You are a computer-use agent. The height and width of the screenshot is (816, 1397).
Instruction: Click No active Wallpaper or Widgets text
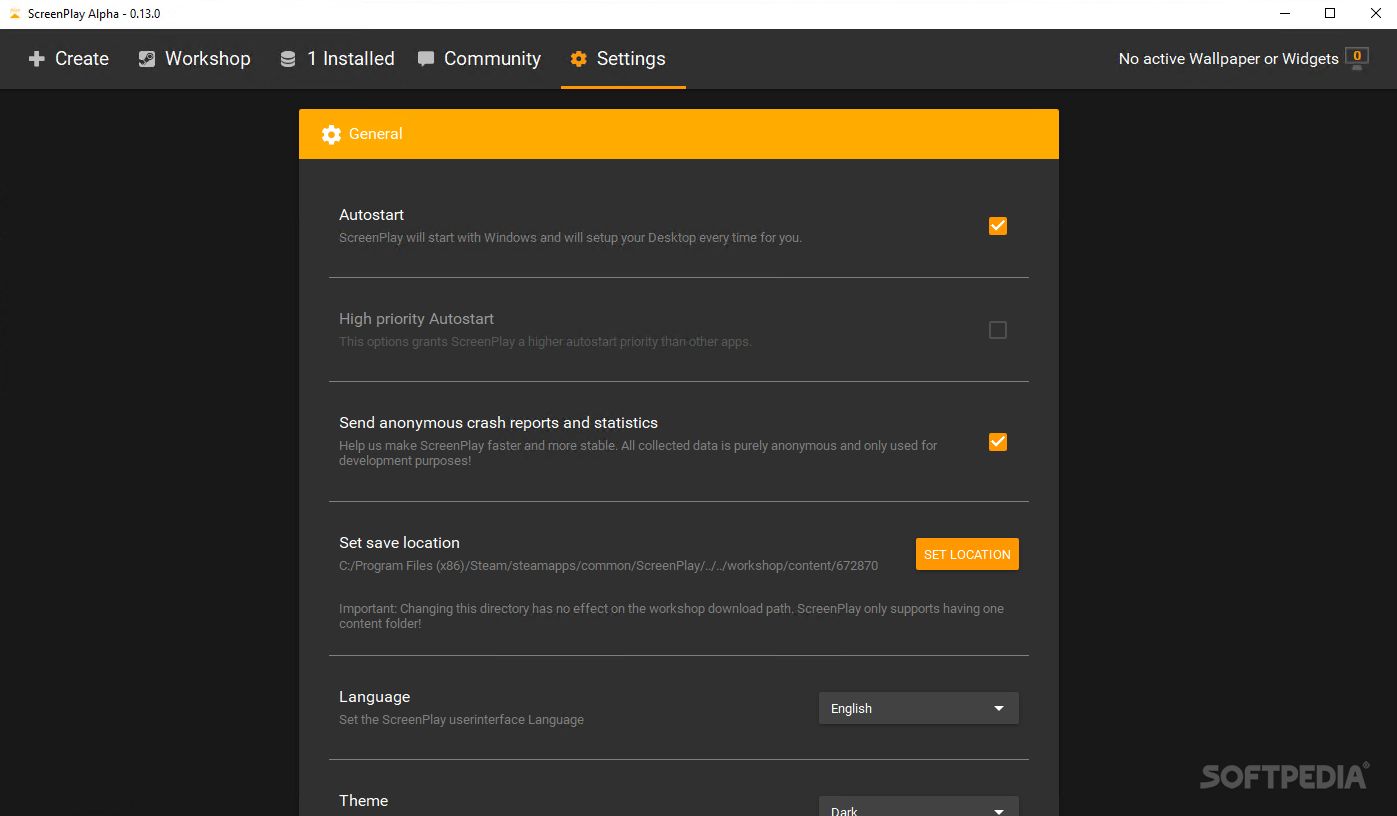pyautogui.click(x=1228, y=59)
